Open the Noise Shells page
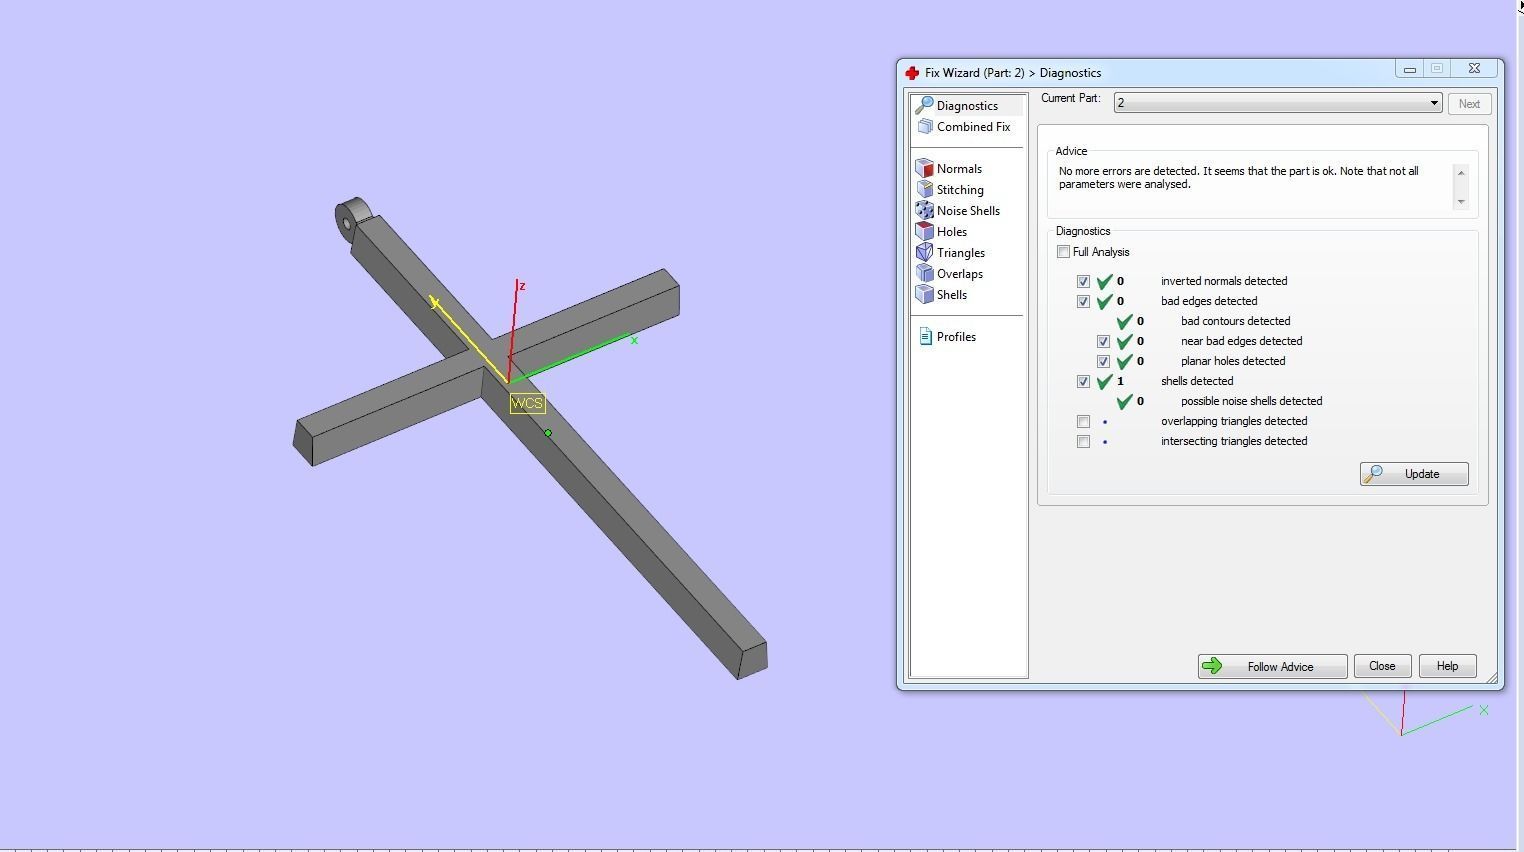Screen dimensions: 1524x852 pyautogui.click(x=968, y=211)
